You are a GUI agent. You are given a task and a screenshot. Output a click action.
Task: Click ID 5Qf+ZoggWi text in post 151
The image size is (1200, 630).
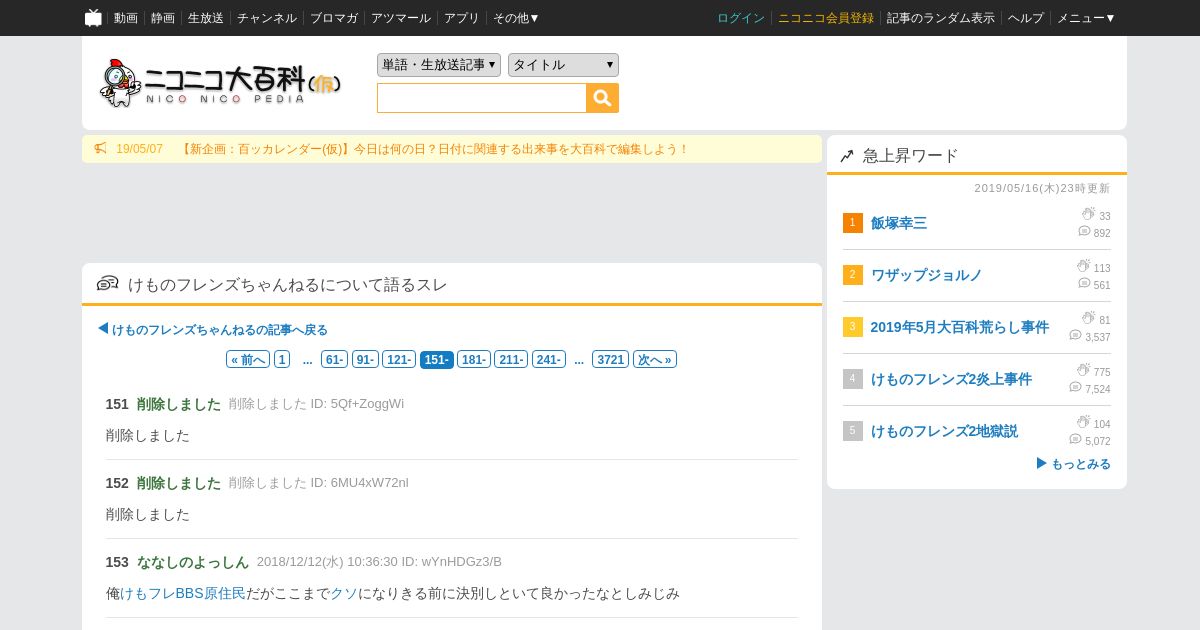point(357,404)
